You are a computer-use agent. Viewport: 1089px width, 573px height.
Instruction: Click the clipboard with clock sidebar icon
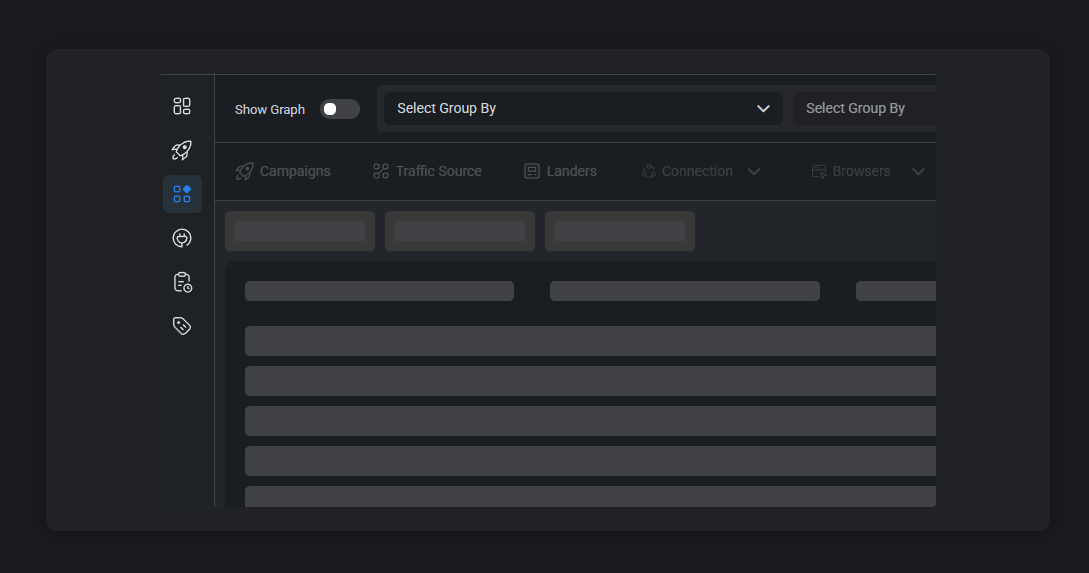(182, 282)
